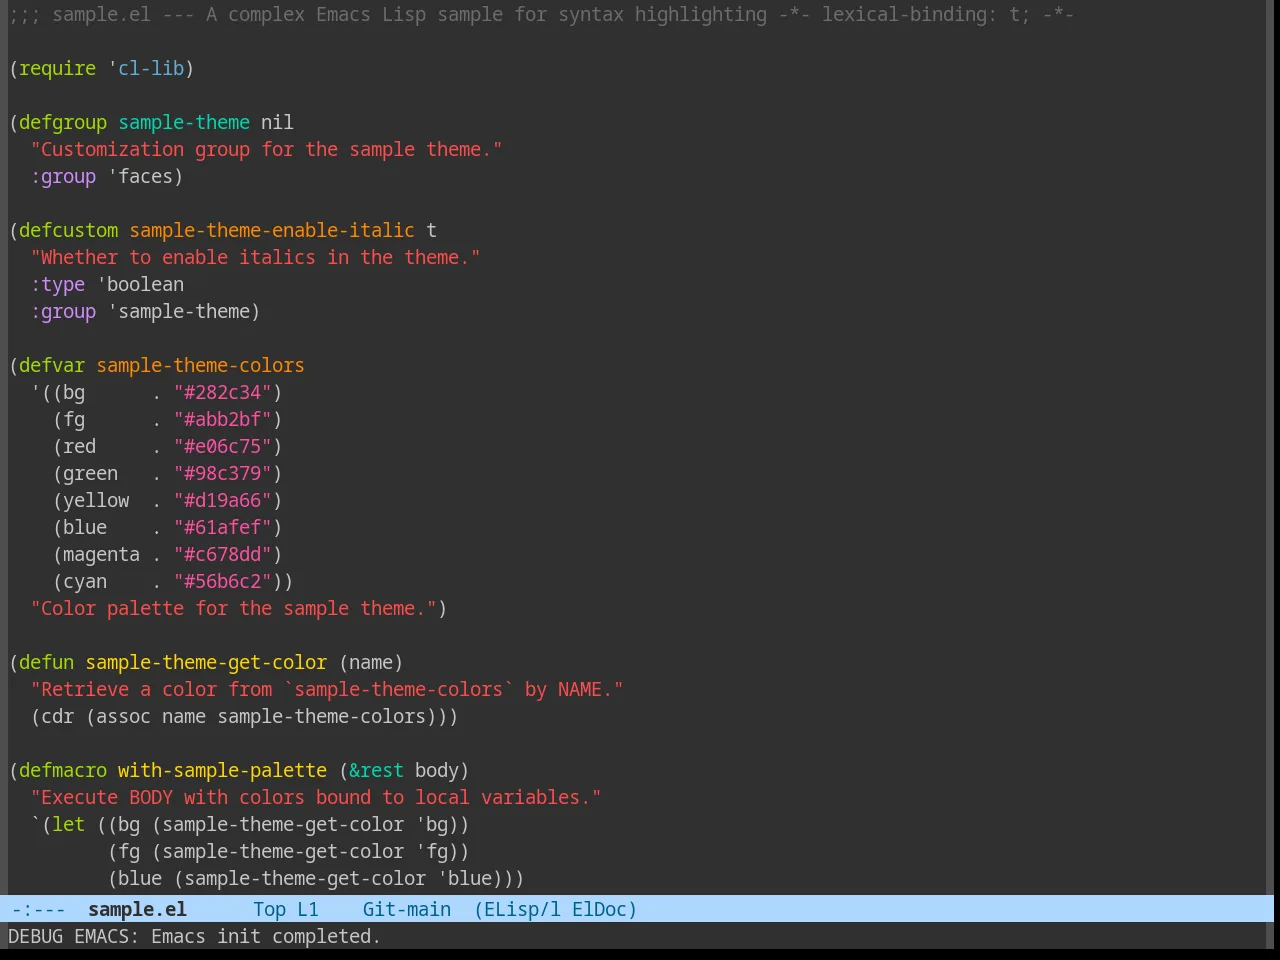The height and width of the screenshot is (960, 1280).
Task: Click the 'defvar' keyword
Action: click(52, 365)
